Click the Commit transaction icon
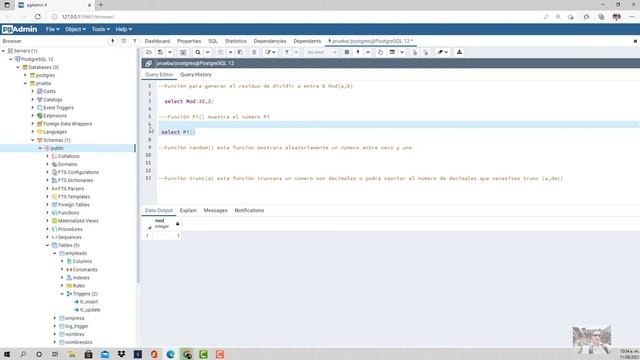Screen dimensions: 640x360 (414, 52)
